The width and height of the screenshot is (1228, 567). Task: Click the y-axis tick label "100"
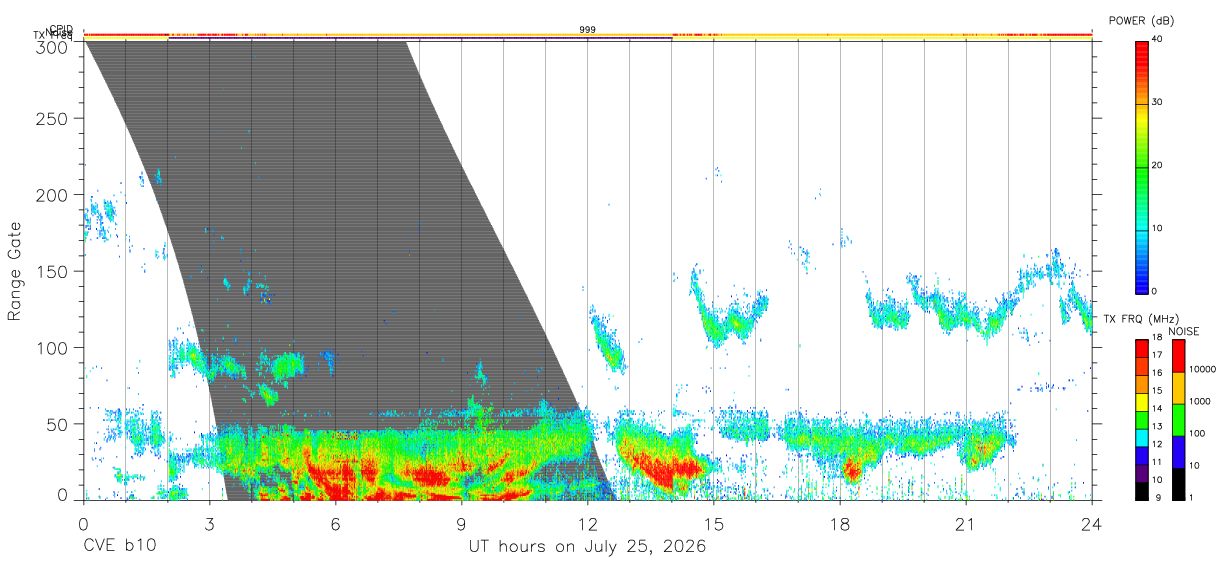click(54, 348)
